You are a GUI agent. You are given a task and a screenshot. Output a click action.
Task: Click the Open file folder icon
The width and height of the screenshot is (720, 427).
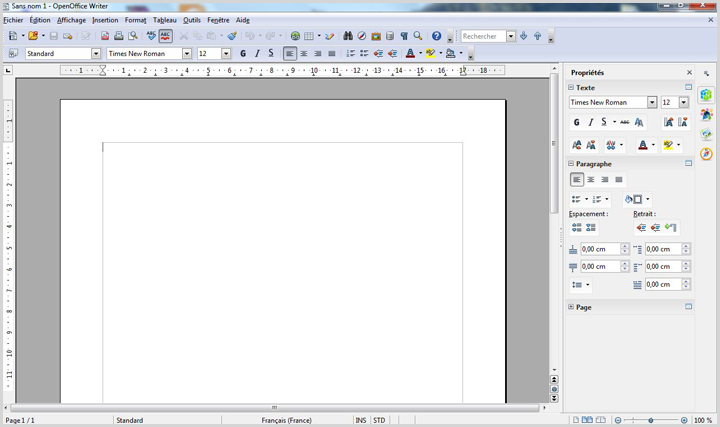tap(33, 36)
